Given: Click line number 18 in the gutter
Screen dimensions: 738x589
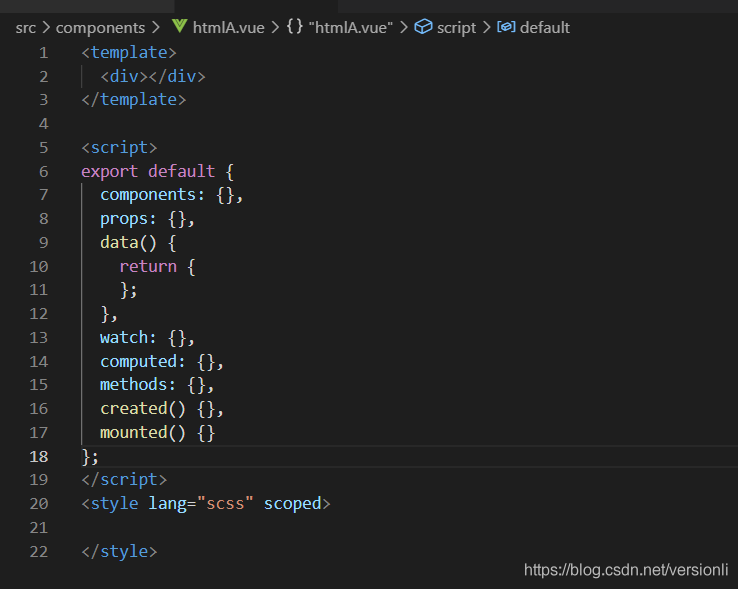Looking at the screenshot, I should tap(39, 456).
